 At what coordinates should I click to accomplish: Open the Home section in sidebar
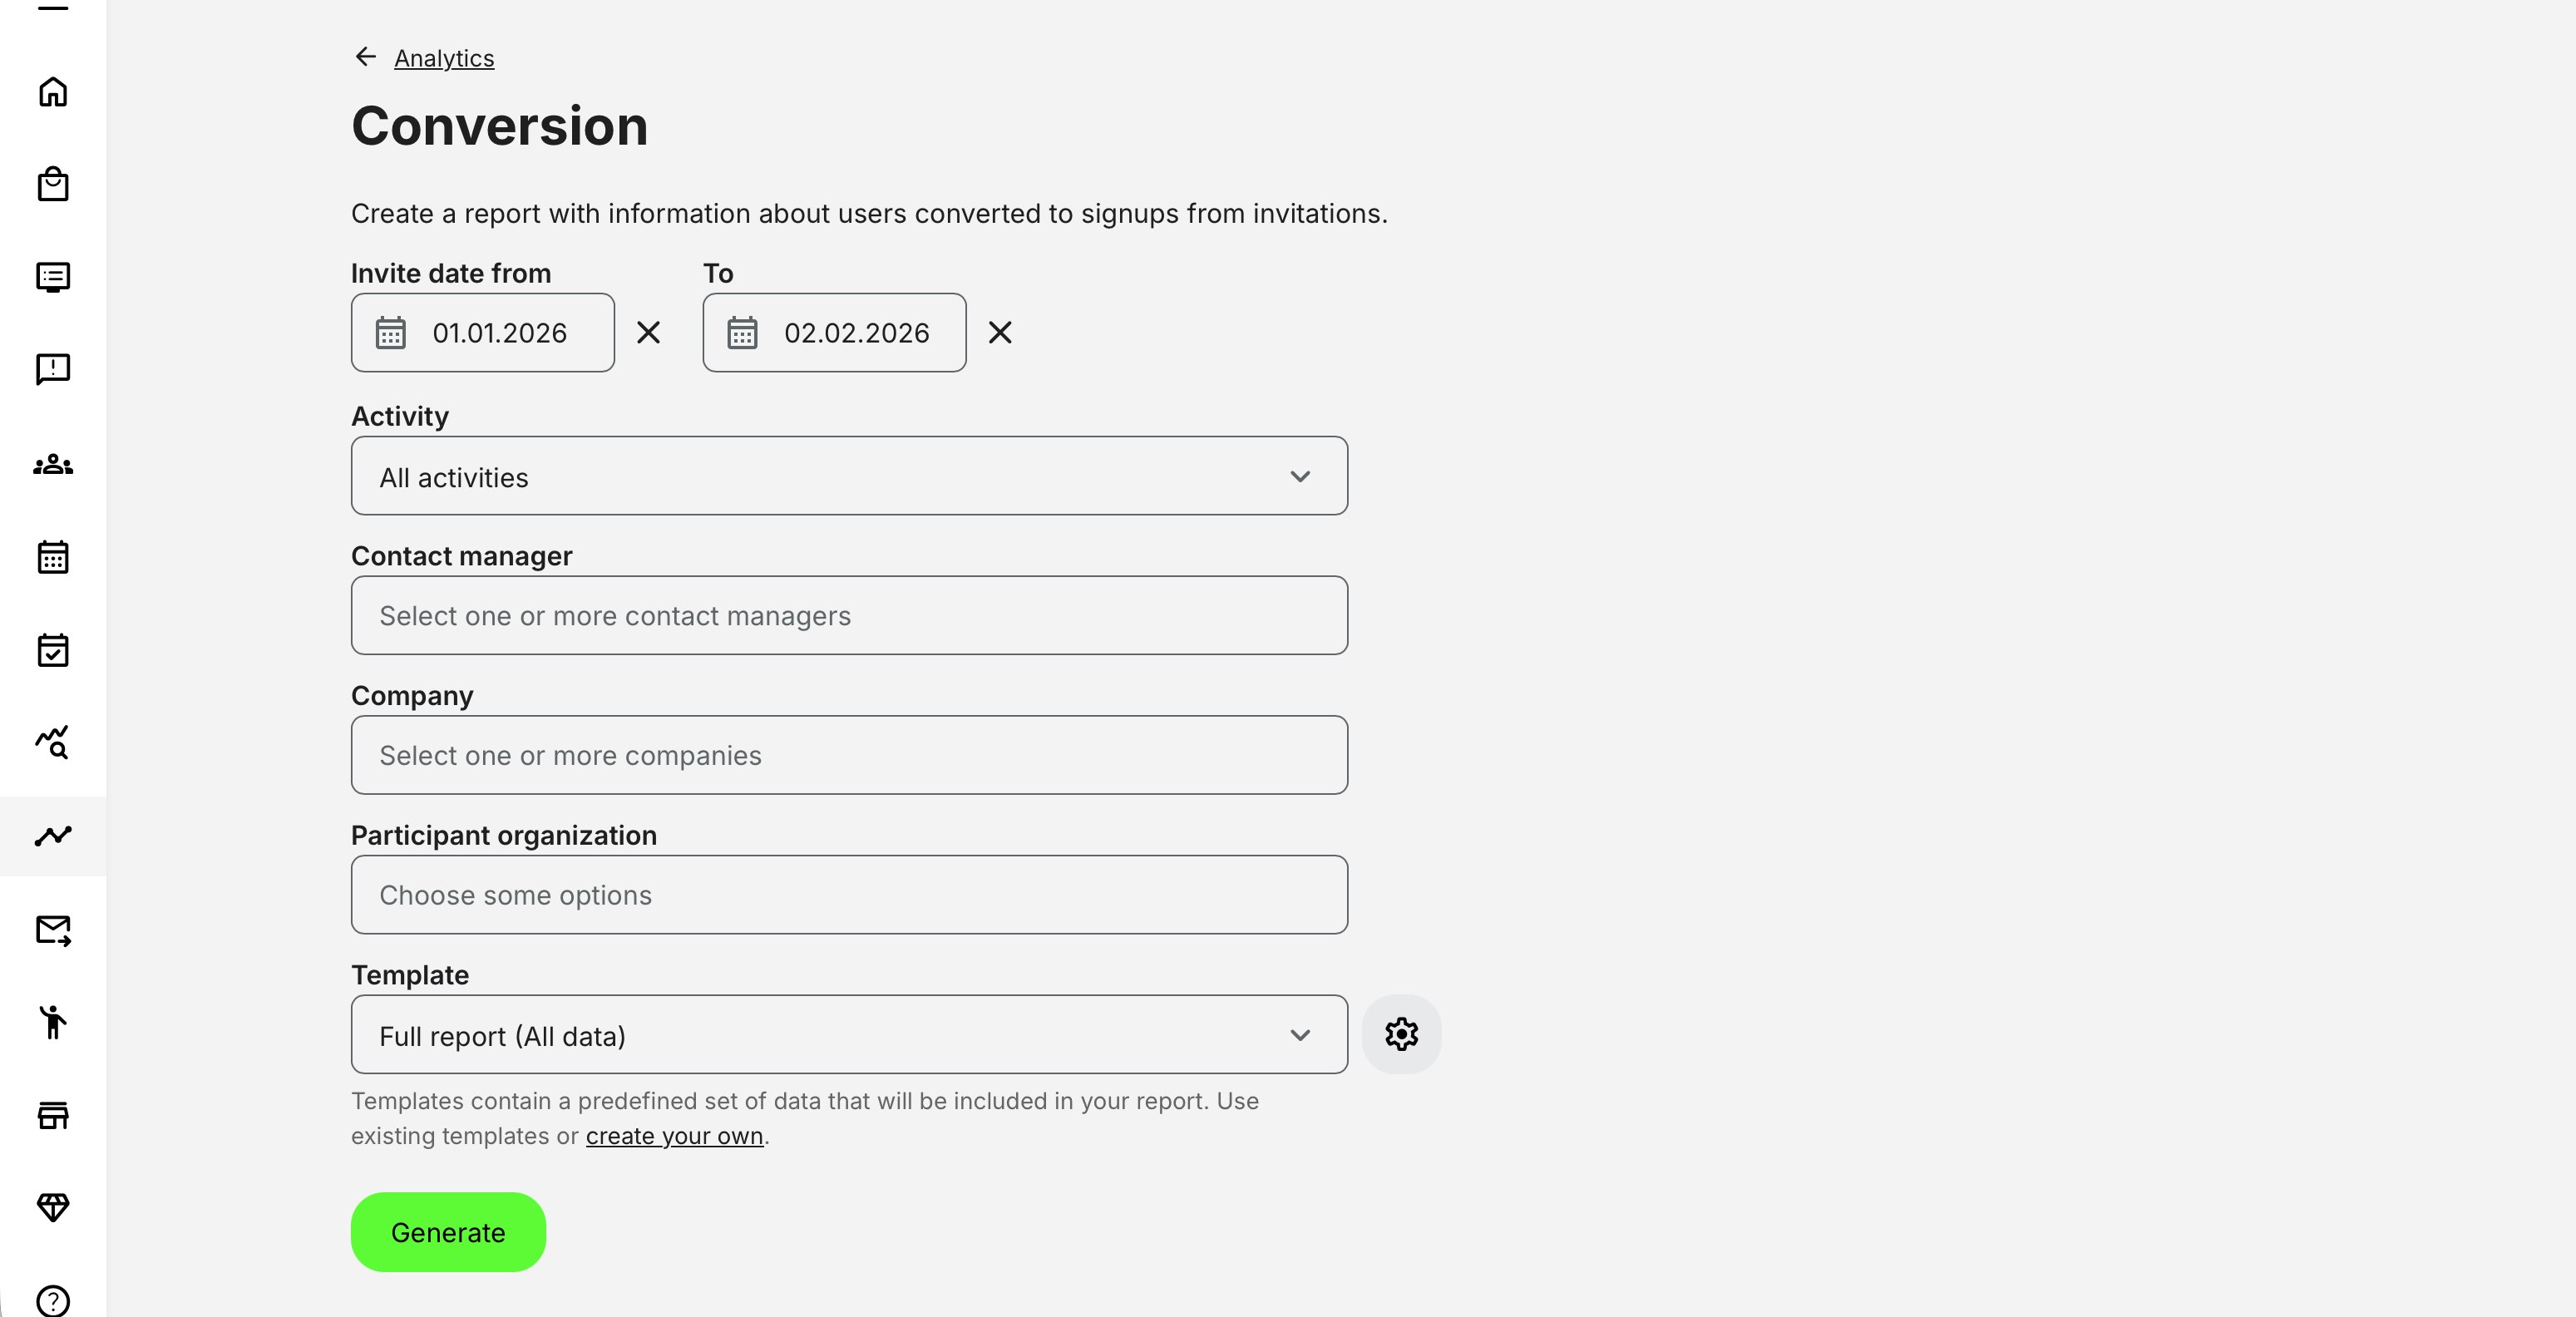53,92
